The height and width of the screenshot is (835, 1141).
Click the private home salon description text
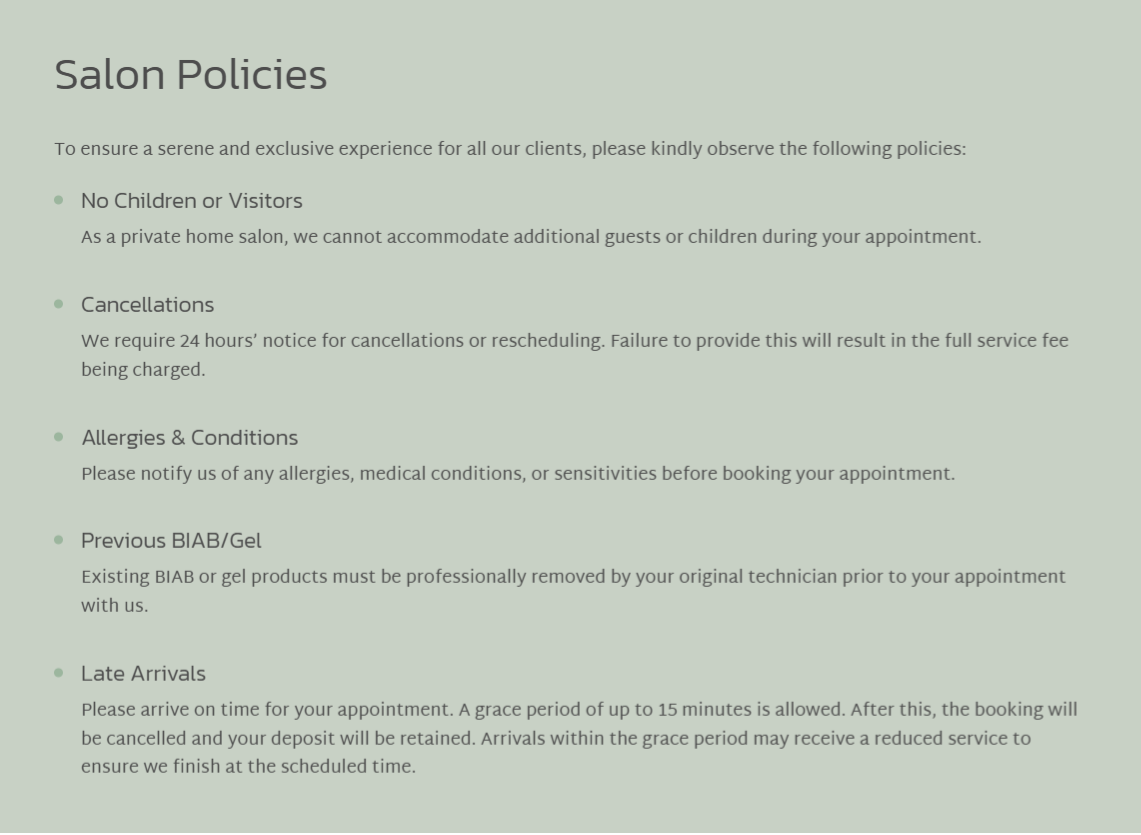(x=530, y=238)
